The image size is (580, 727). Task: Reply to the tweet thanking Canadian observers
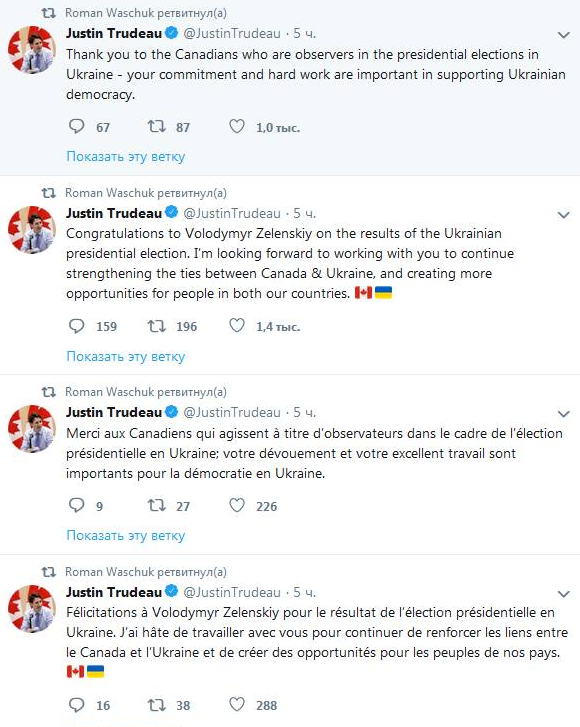(76, 127)
